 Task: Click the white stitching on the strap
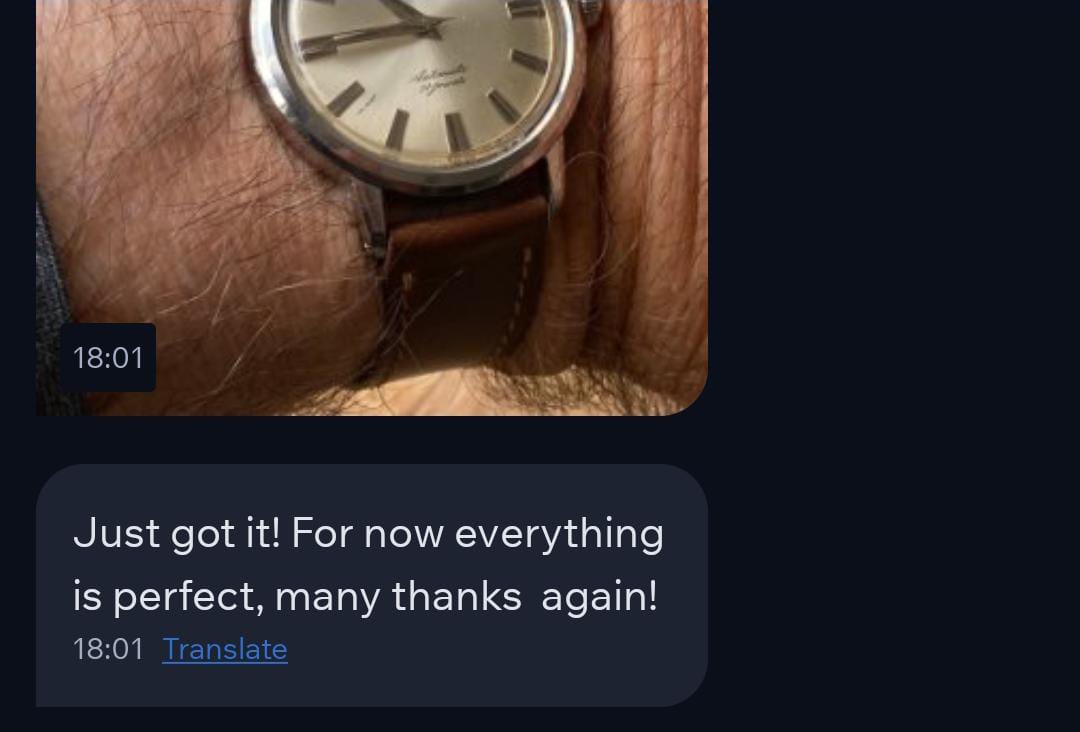click(x=518, y=301)
